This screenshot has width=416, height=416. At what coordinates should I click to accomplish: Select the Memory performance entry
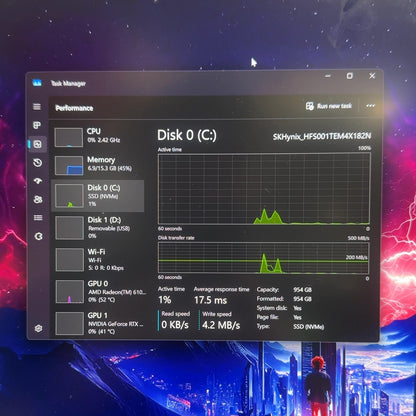pos(98,165)
